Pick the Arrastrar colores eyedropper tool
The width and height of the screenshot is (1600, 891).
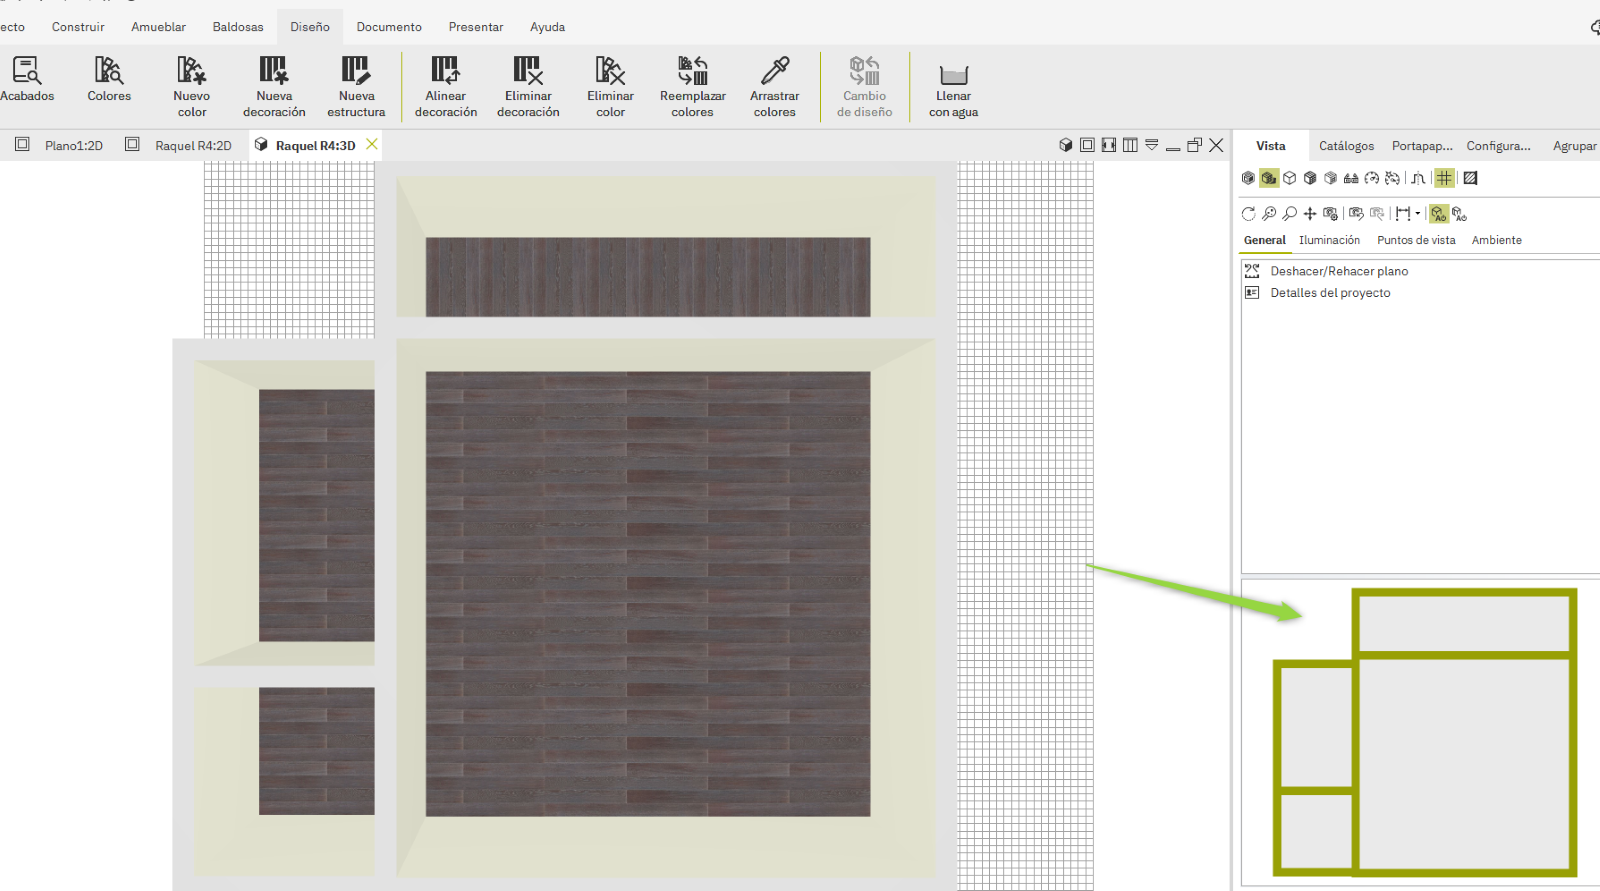774,87
